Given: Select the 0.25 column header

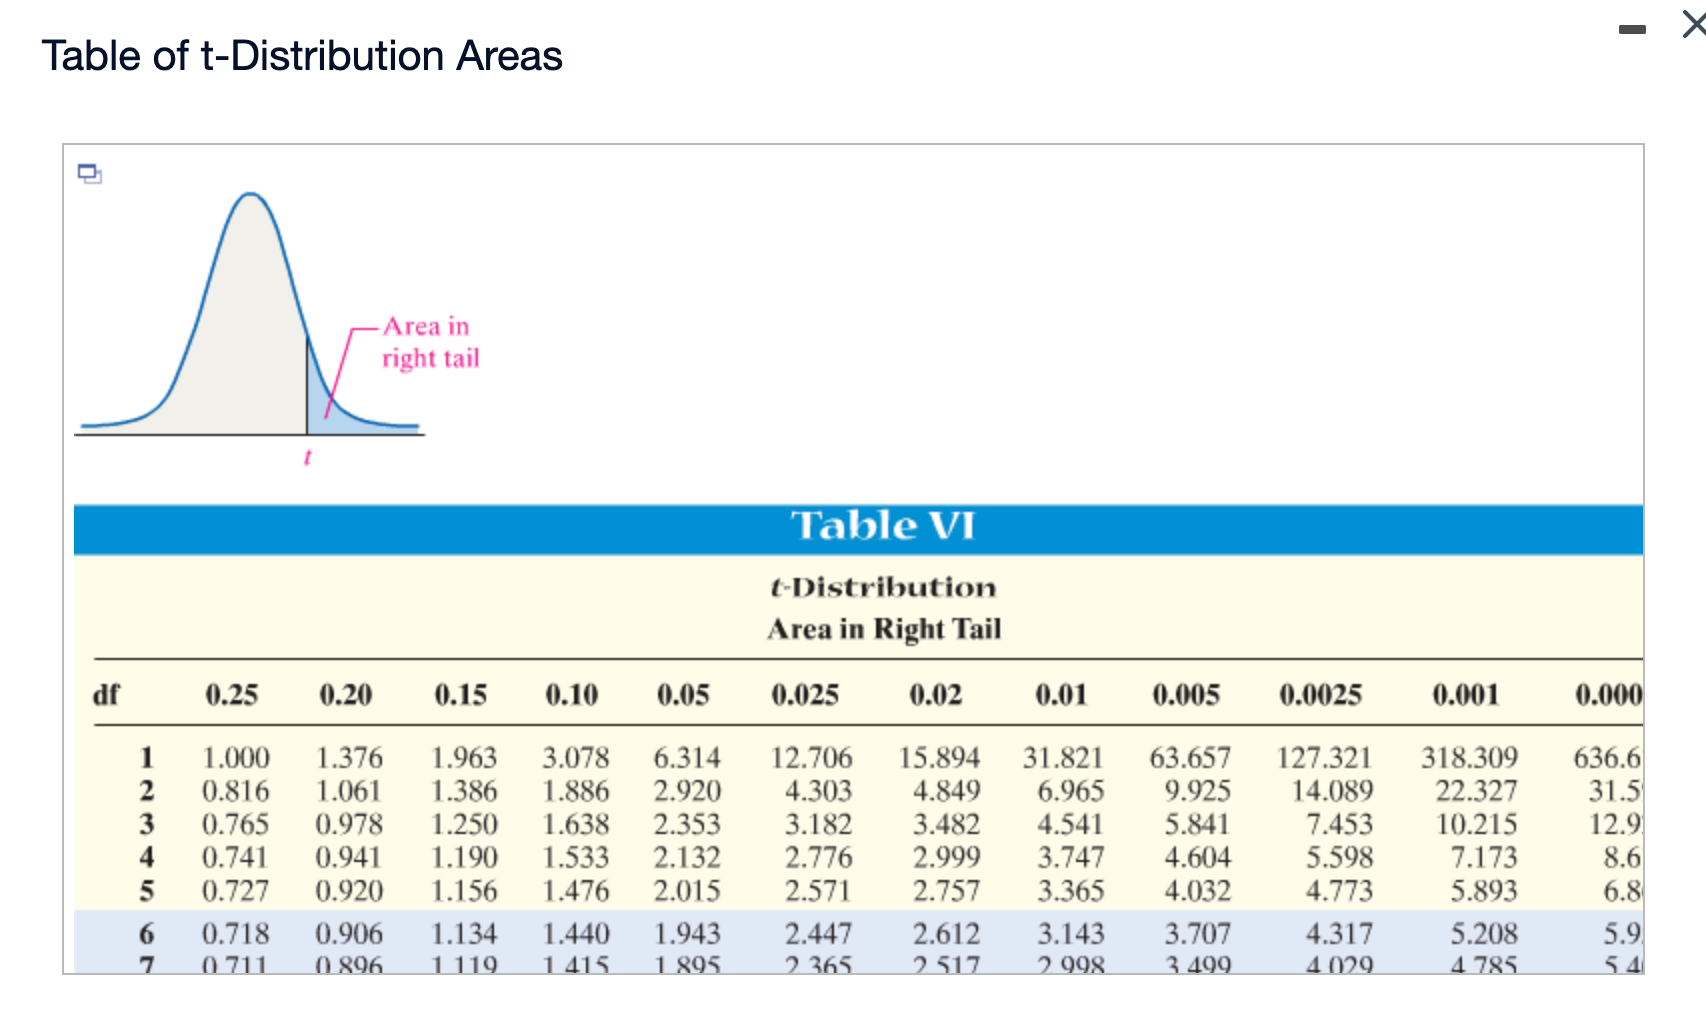Looking at the screenshot, I should tap(232, 695).
